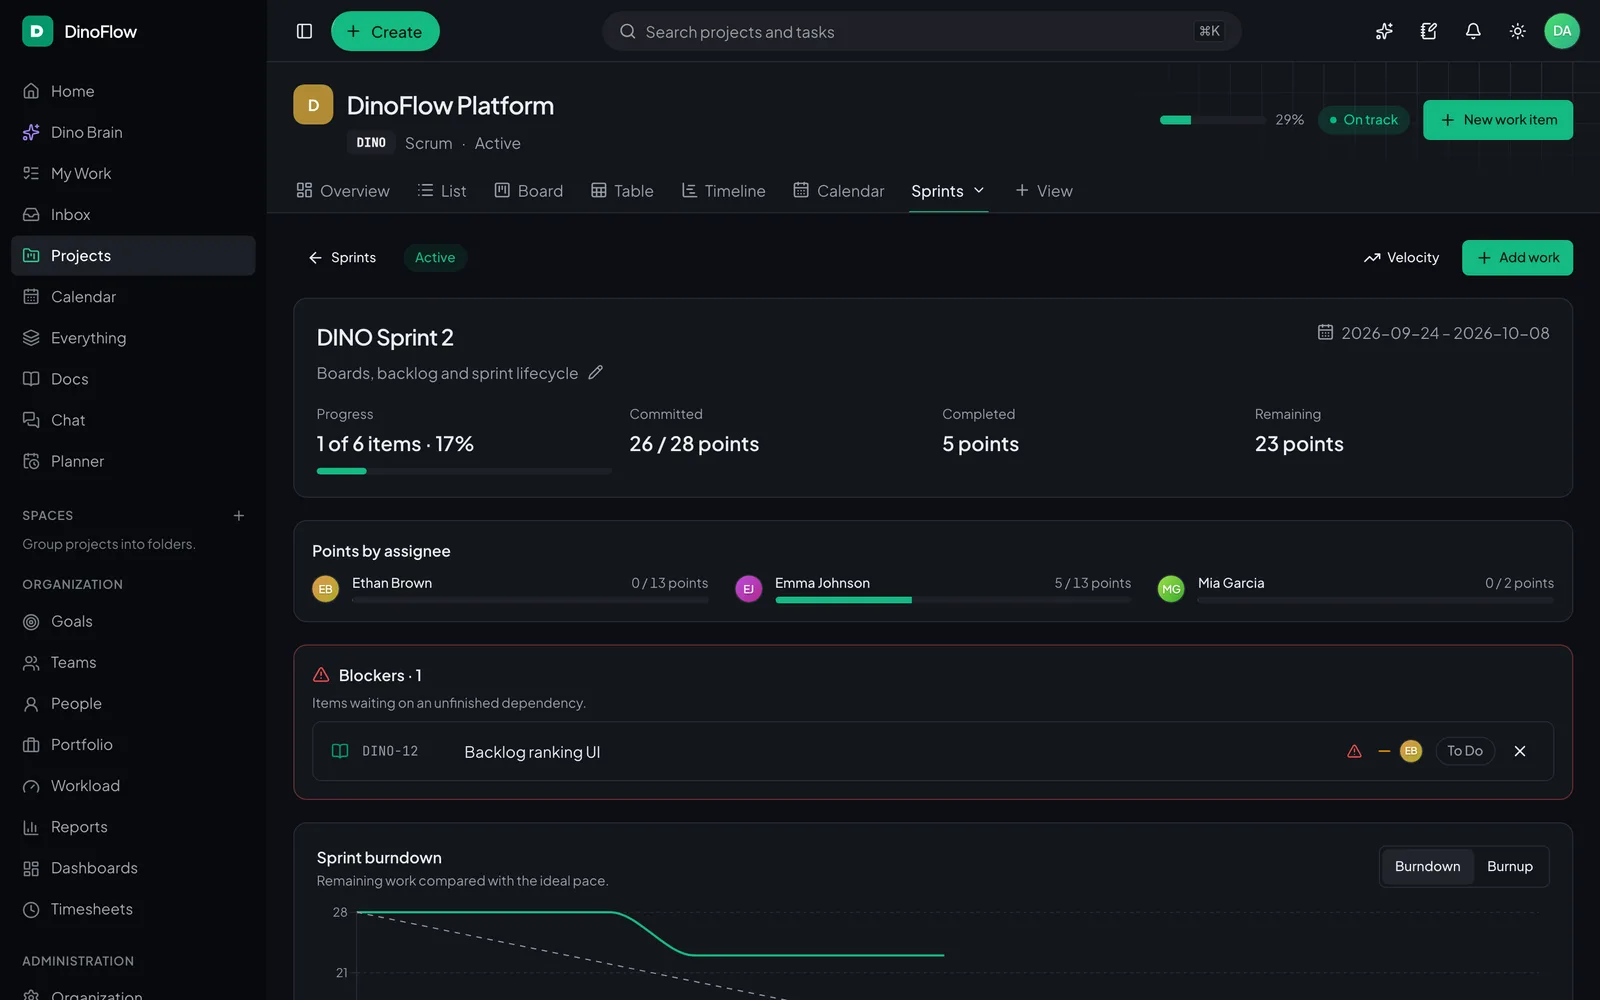Toggle light/dark theme sun icon

pyautogui.click(x=1517, y=31)
